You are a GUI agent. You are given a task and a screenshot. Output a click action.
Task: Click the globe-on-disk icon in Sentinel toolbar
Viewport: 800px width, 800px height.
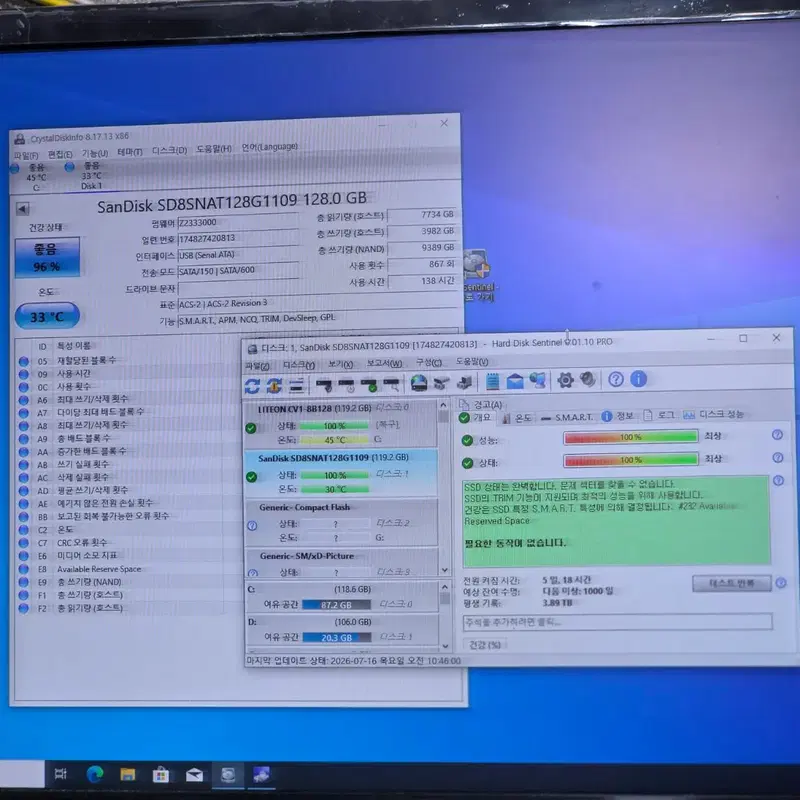point(418,383)
